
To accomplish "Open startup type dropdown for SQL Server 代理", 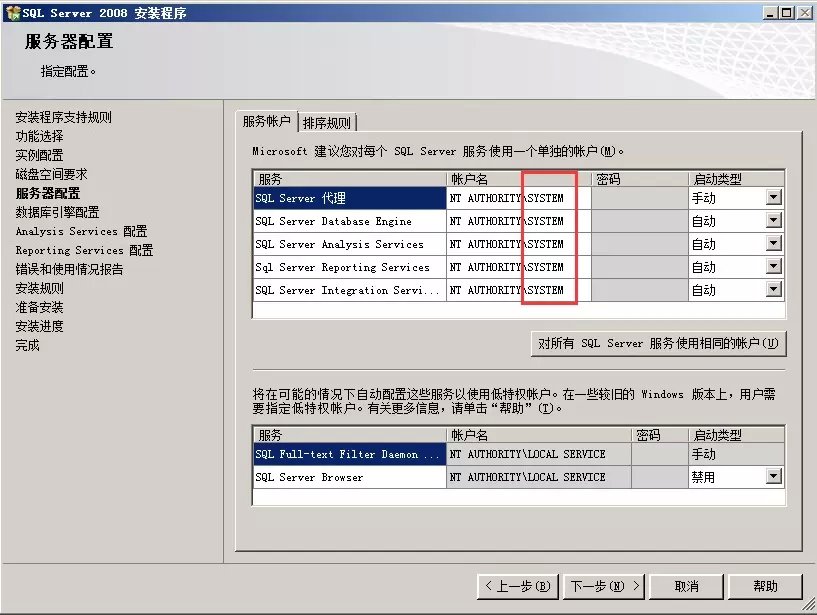I will tap(774, 198).
